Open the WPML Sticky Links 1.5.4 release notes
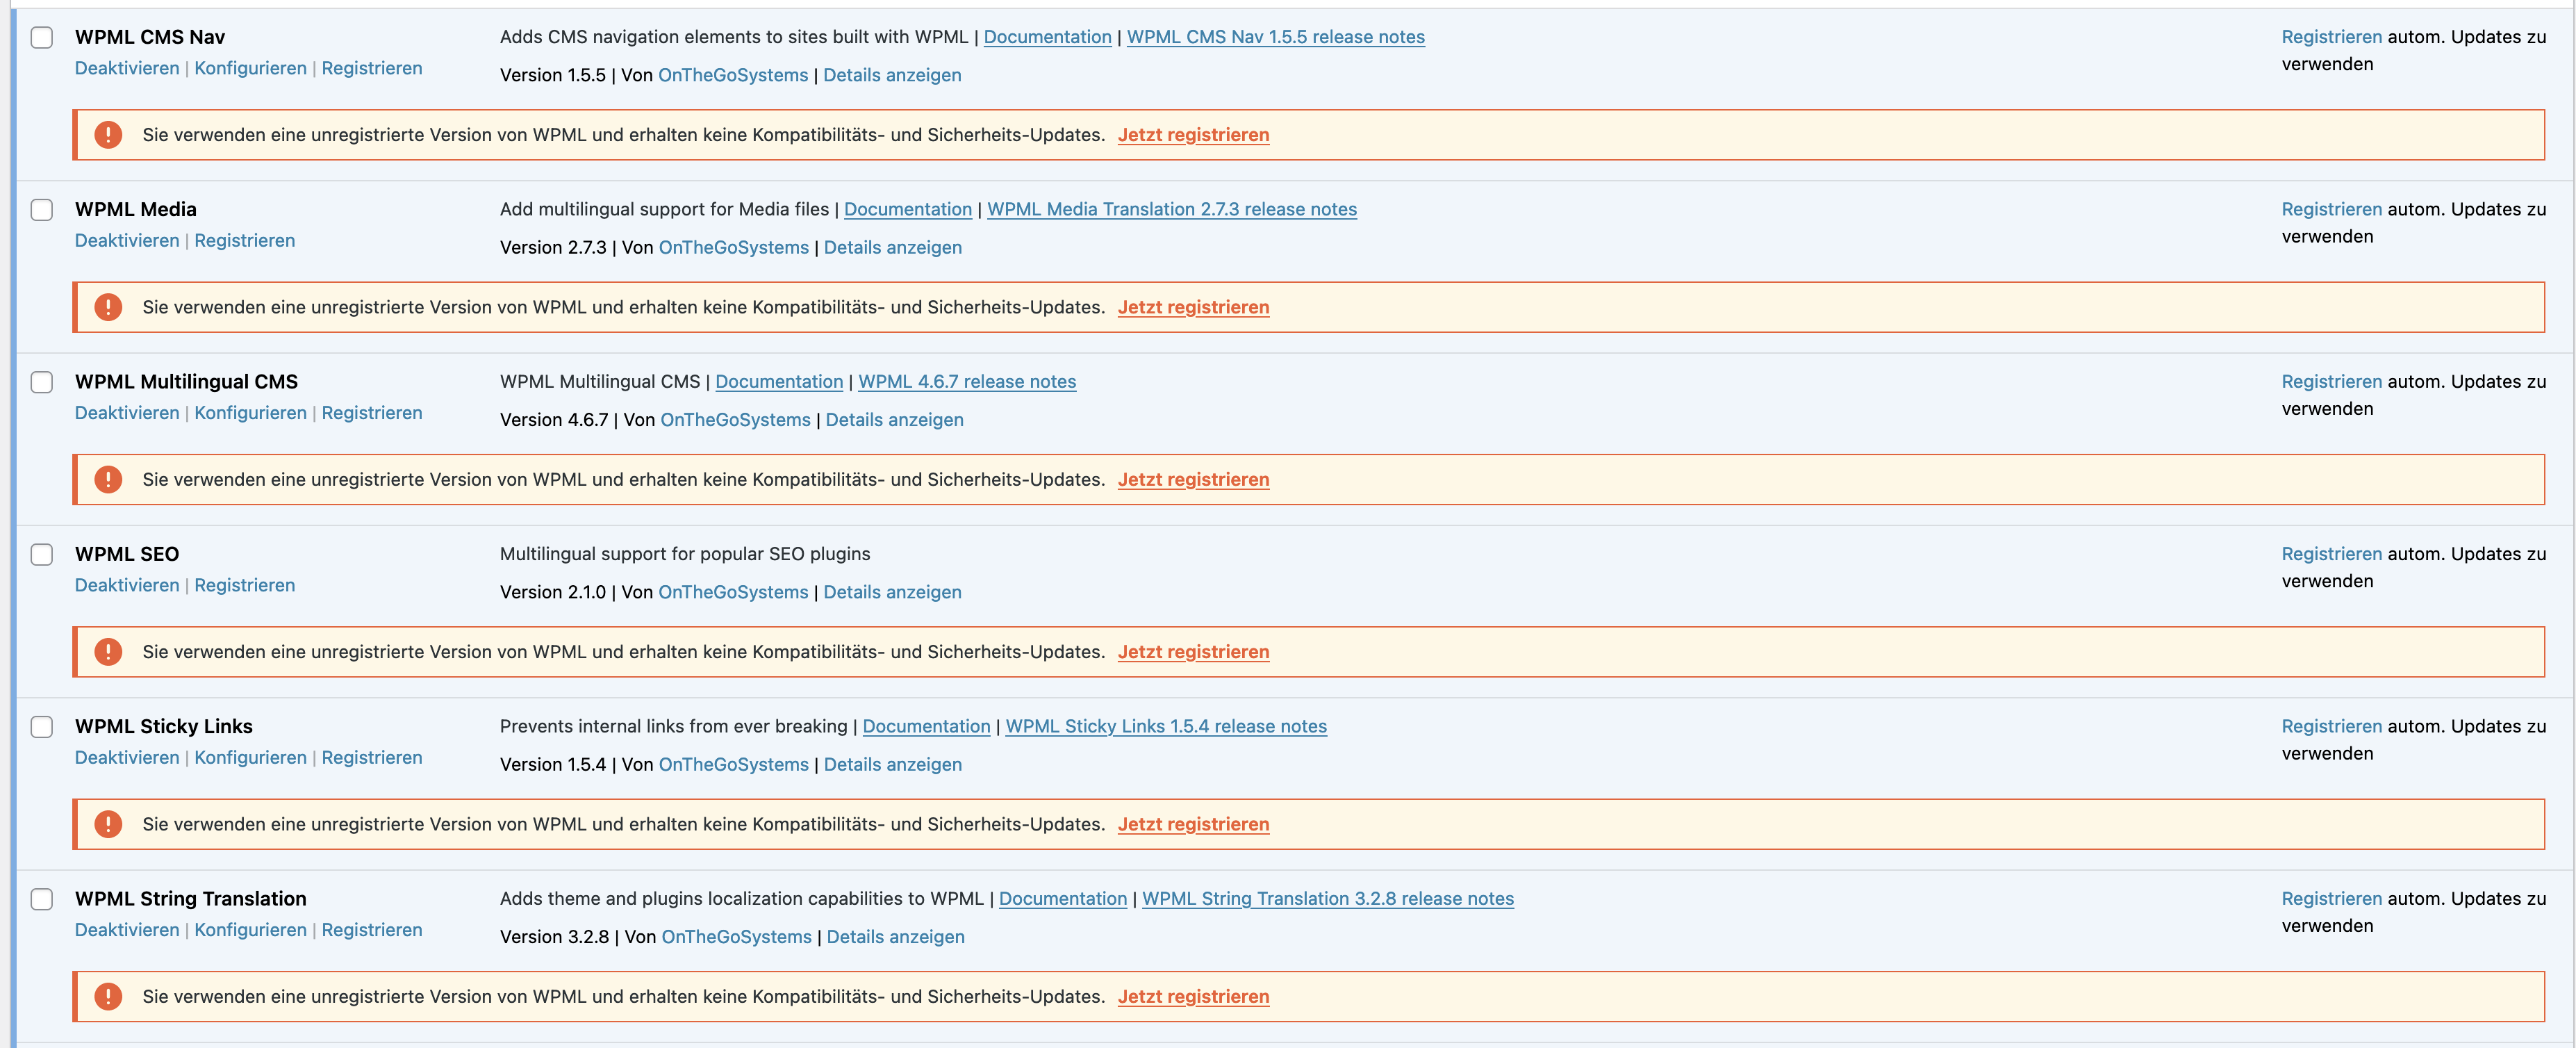Screen dimensions: 2576x1048 click(1166, 726)
